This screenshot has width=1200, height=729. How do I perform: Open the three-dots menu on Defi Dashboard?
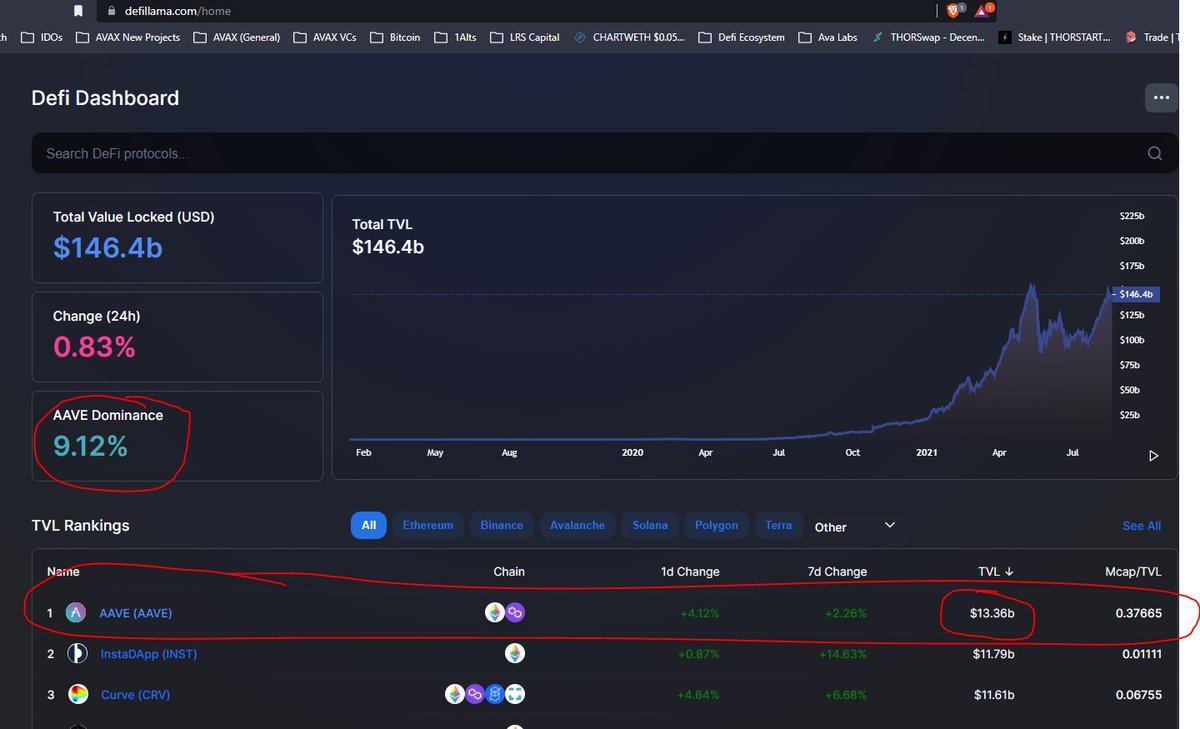pyautogui.click(x=1161, y=98)
